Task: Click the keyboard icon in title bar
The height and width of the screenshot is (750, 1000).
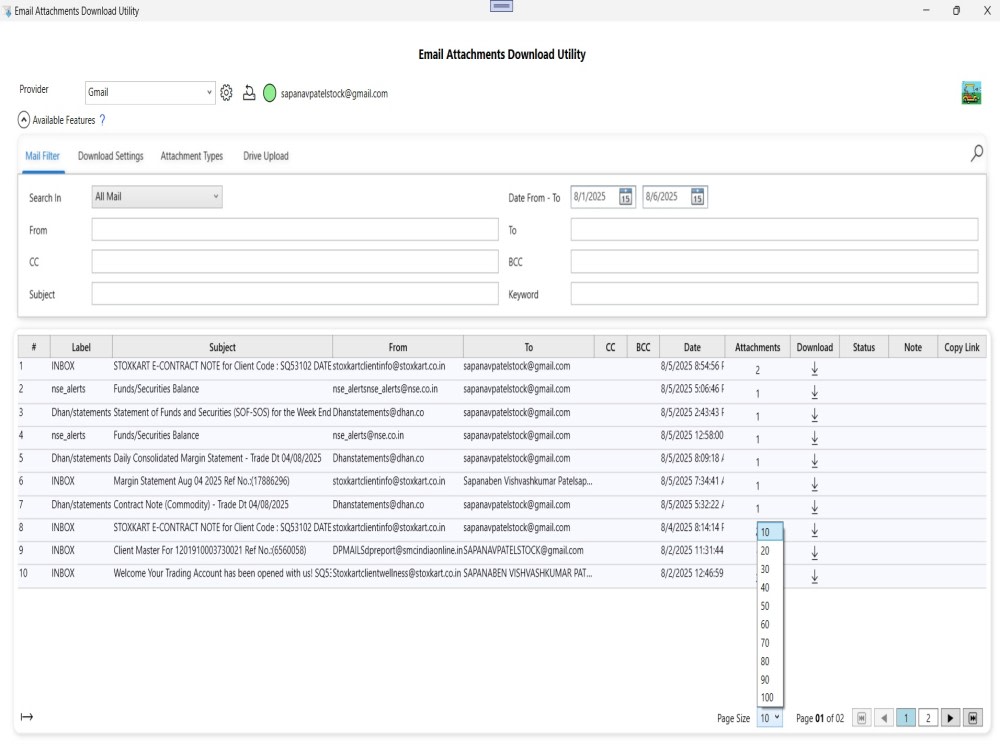Action: pyautogui.click(x=501, y=6)
